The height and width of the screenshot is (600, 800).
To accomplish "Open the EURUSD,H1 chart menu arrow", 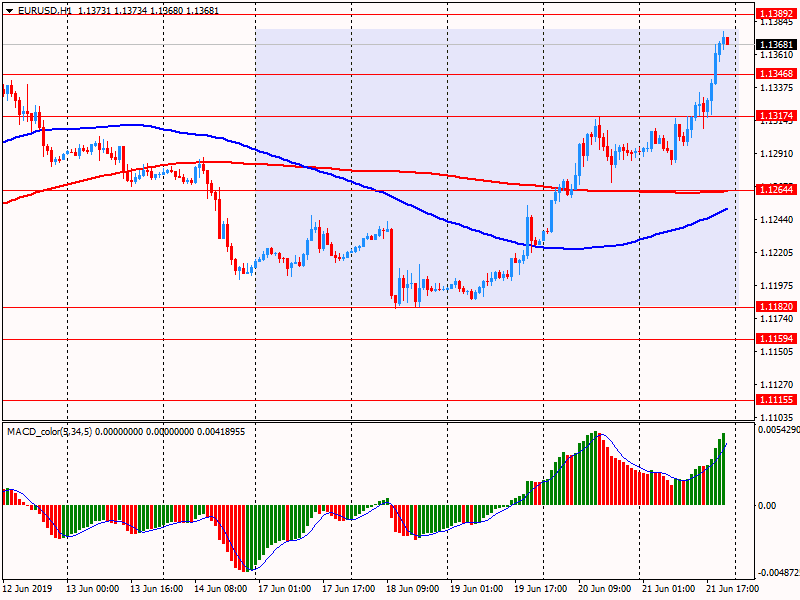I will tap(9, 10).
